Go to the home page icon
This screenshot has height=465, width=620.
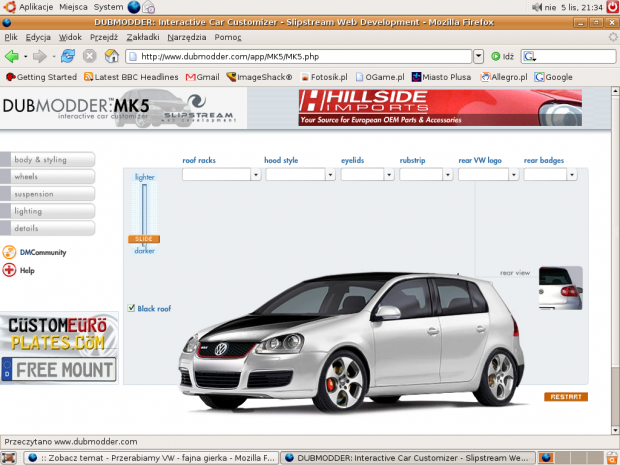112,56
